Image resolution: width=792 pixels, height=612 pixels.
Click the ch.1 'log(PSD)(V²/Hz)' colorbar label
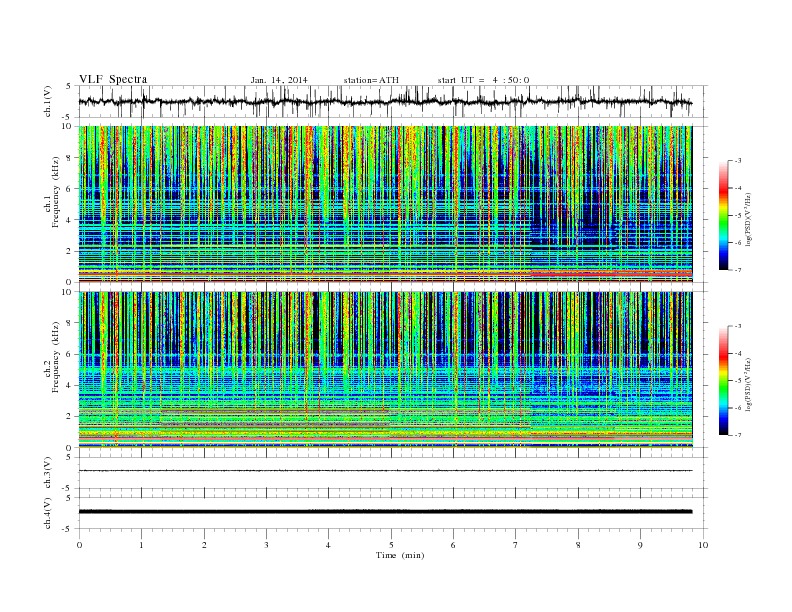click(749, 219)
